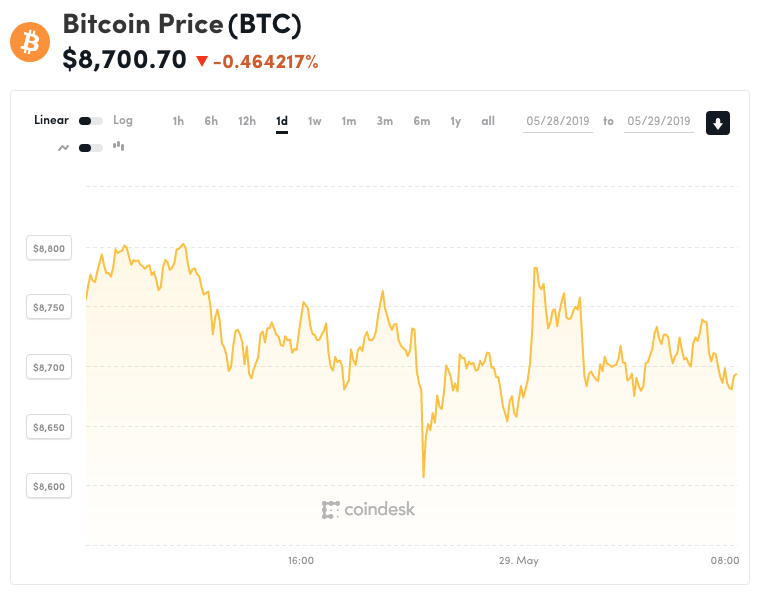Click the Linear scale label
Screen dimensions: 761x599
[51, 120]
